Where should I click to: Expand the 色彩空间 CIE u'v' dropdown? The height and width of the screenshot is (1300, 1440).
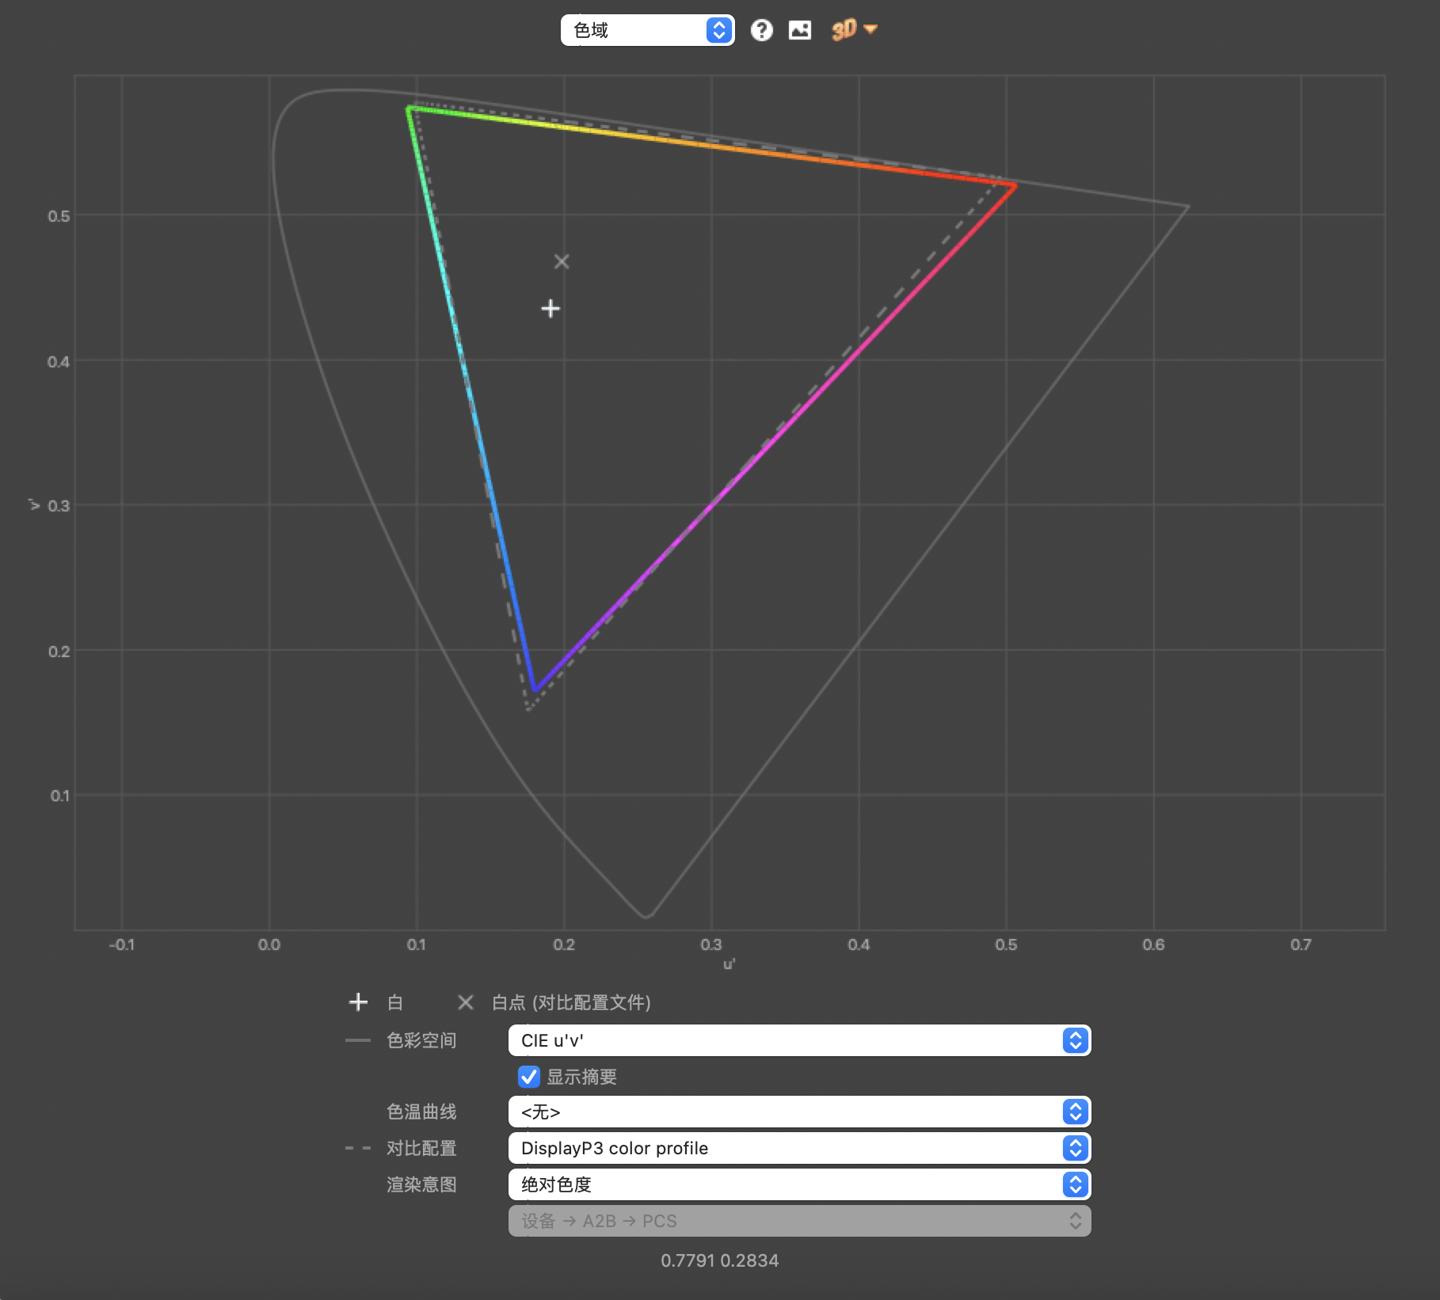[x=799, y=1040]
